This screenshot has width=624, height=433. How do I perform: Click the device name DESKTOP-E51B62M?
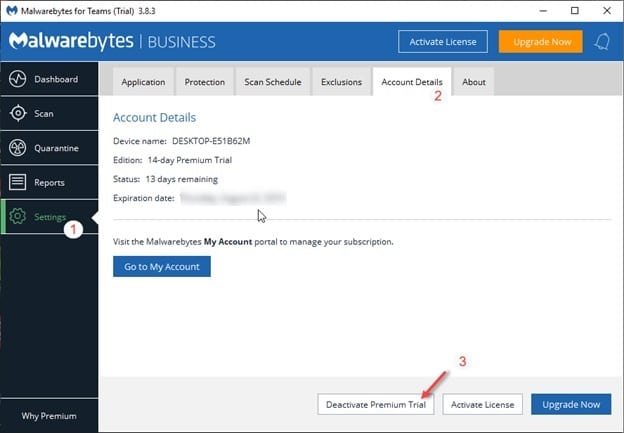(211, 141)
